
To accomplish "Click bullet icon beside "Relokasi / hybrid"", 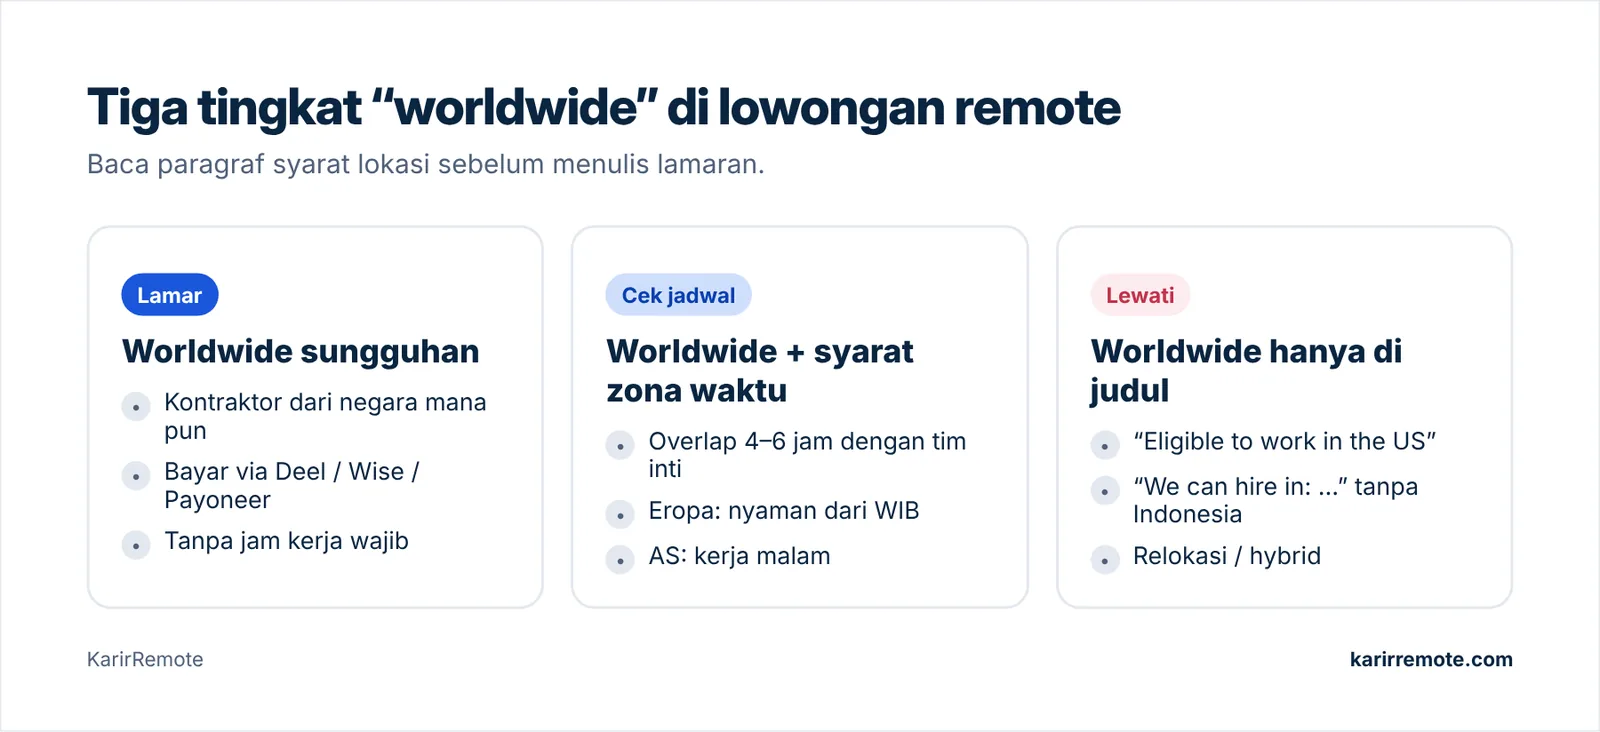I will [1105, 560].
